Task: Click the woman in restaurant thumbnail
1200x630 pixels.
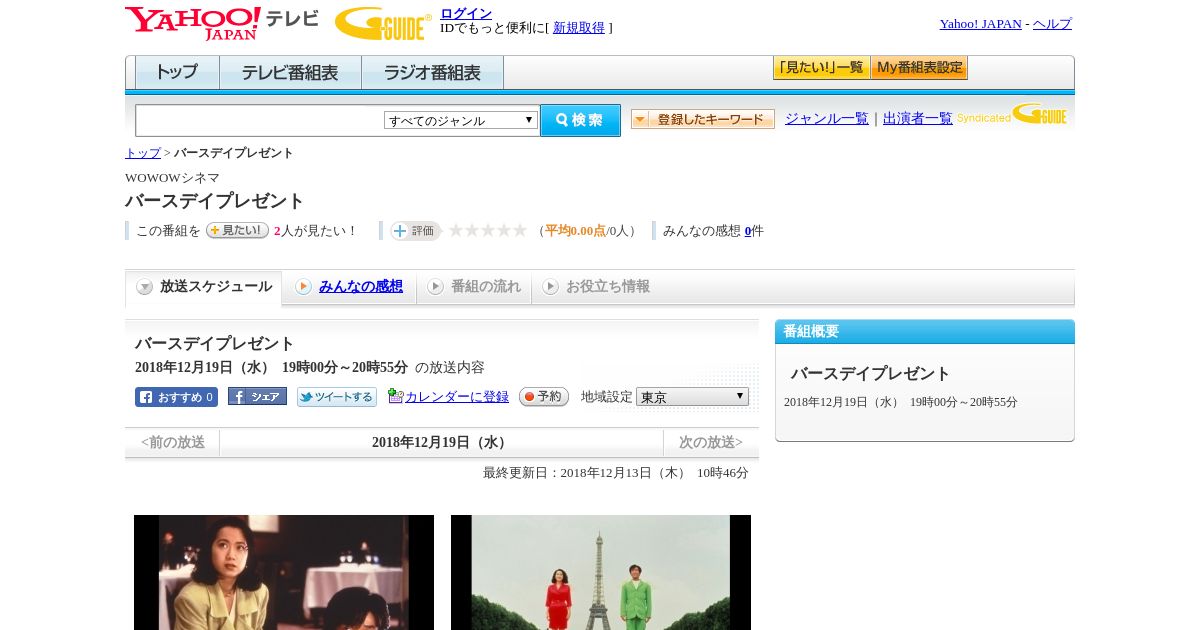Action: point(284,572)
